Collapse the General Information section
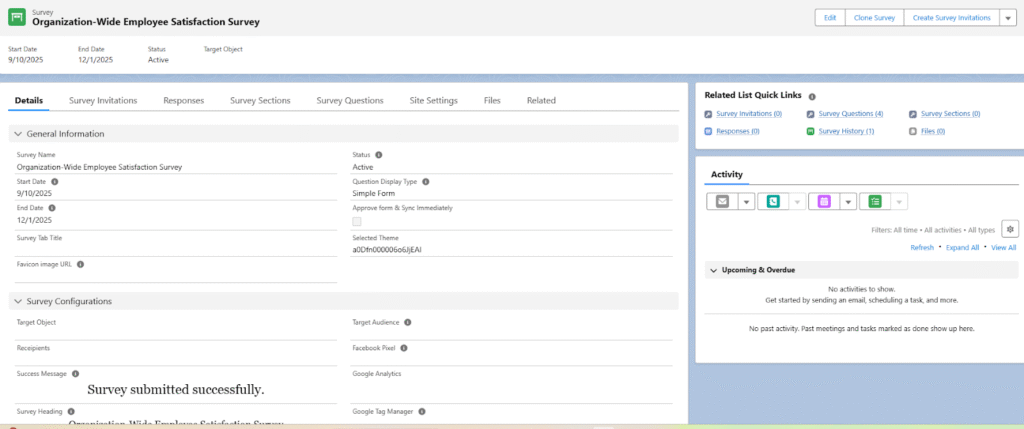Image resolution: width=1024 pixels, height=429 pixels. (x=19, y=133)
